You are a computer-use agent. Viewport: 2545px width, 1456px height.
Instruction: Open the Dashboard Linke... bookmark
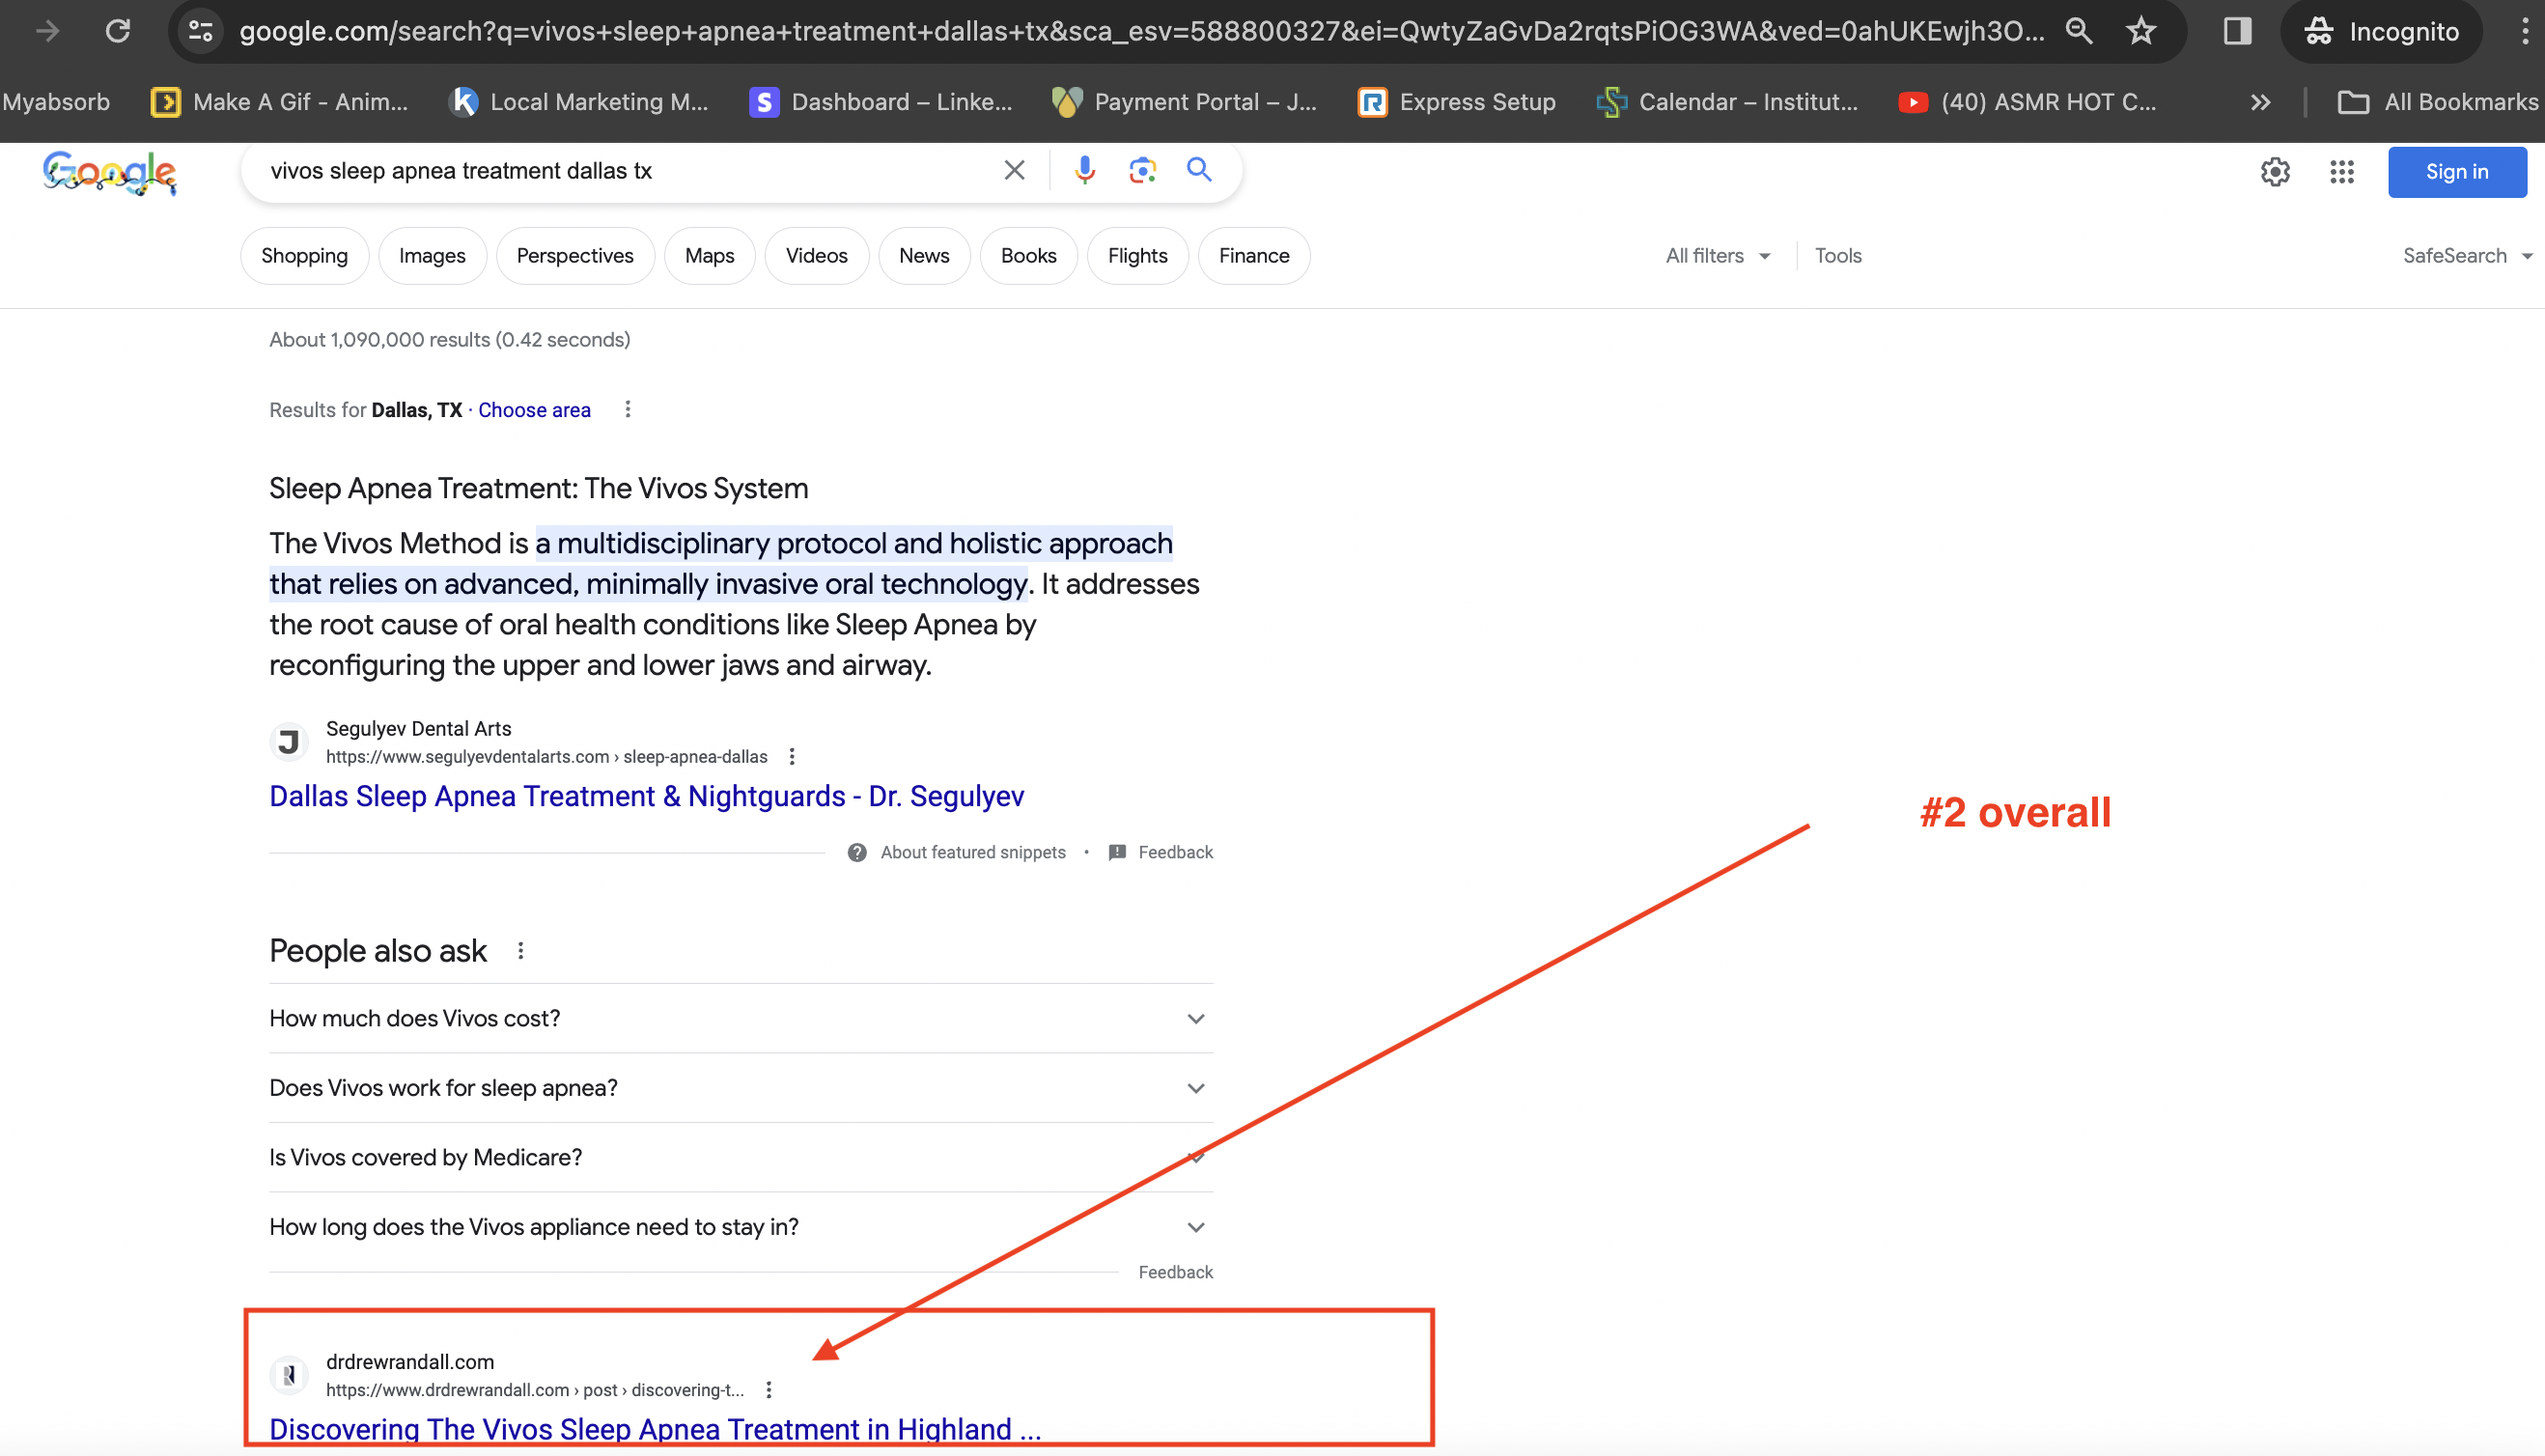pyautogui.click(x=882, y=102)
